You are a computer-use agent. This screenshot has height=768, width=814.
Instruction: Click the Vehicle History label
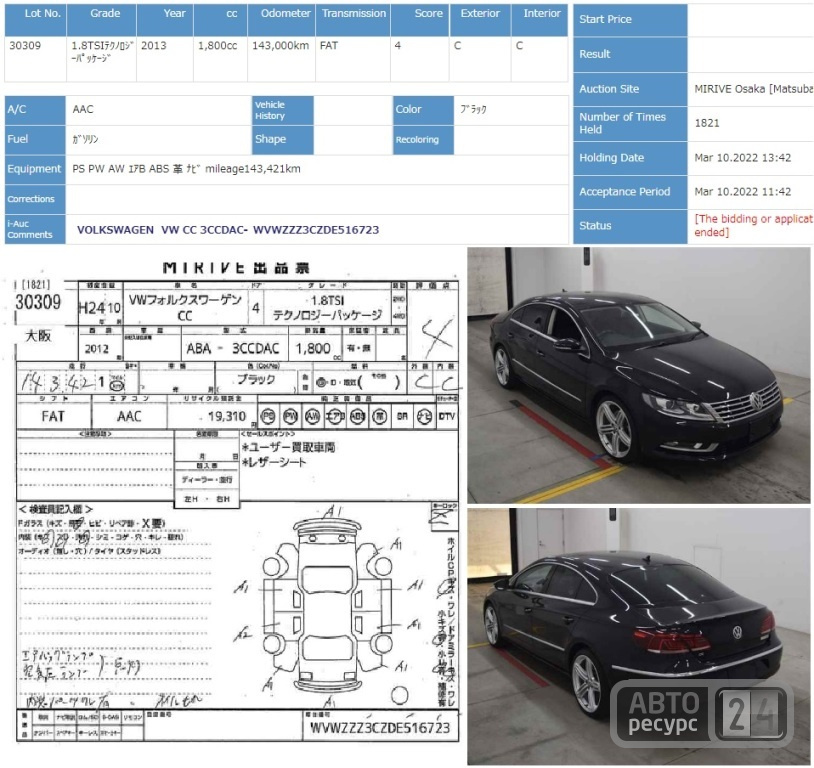(x=283, y=110)
